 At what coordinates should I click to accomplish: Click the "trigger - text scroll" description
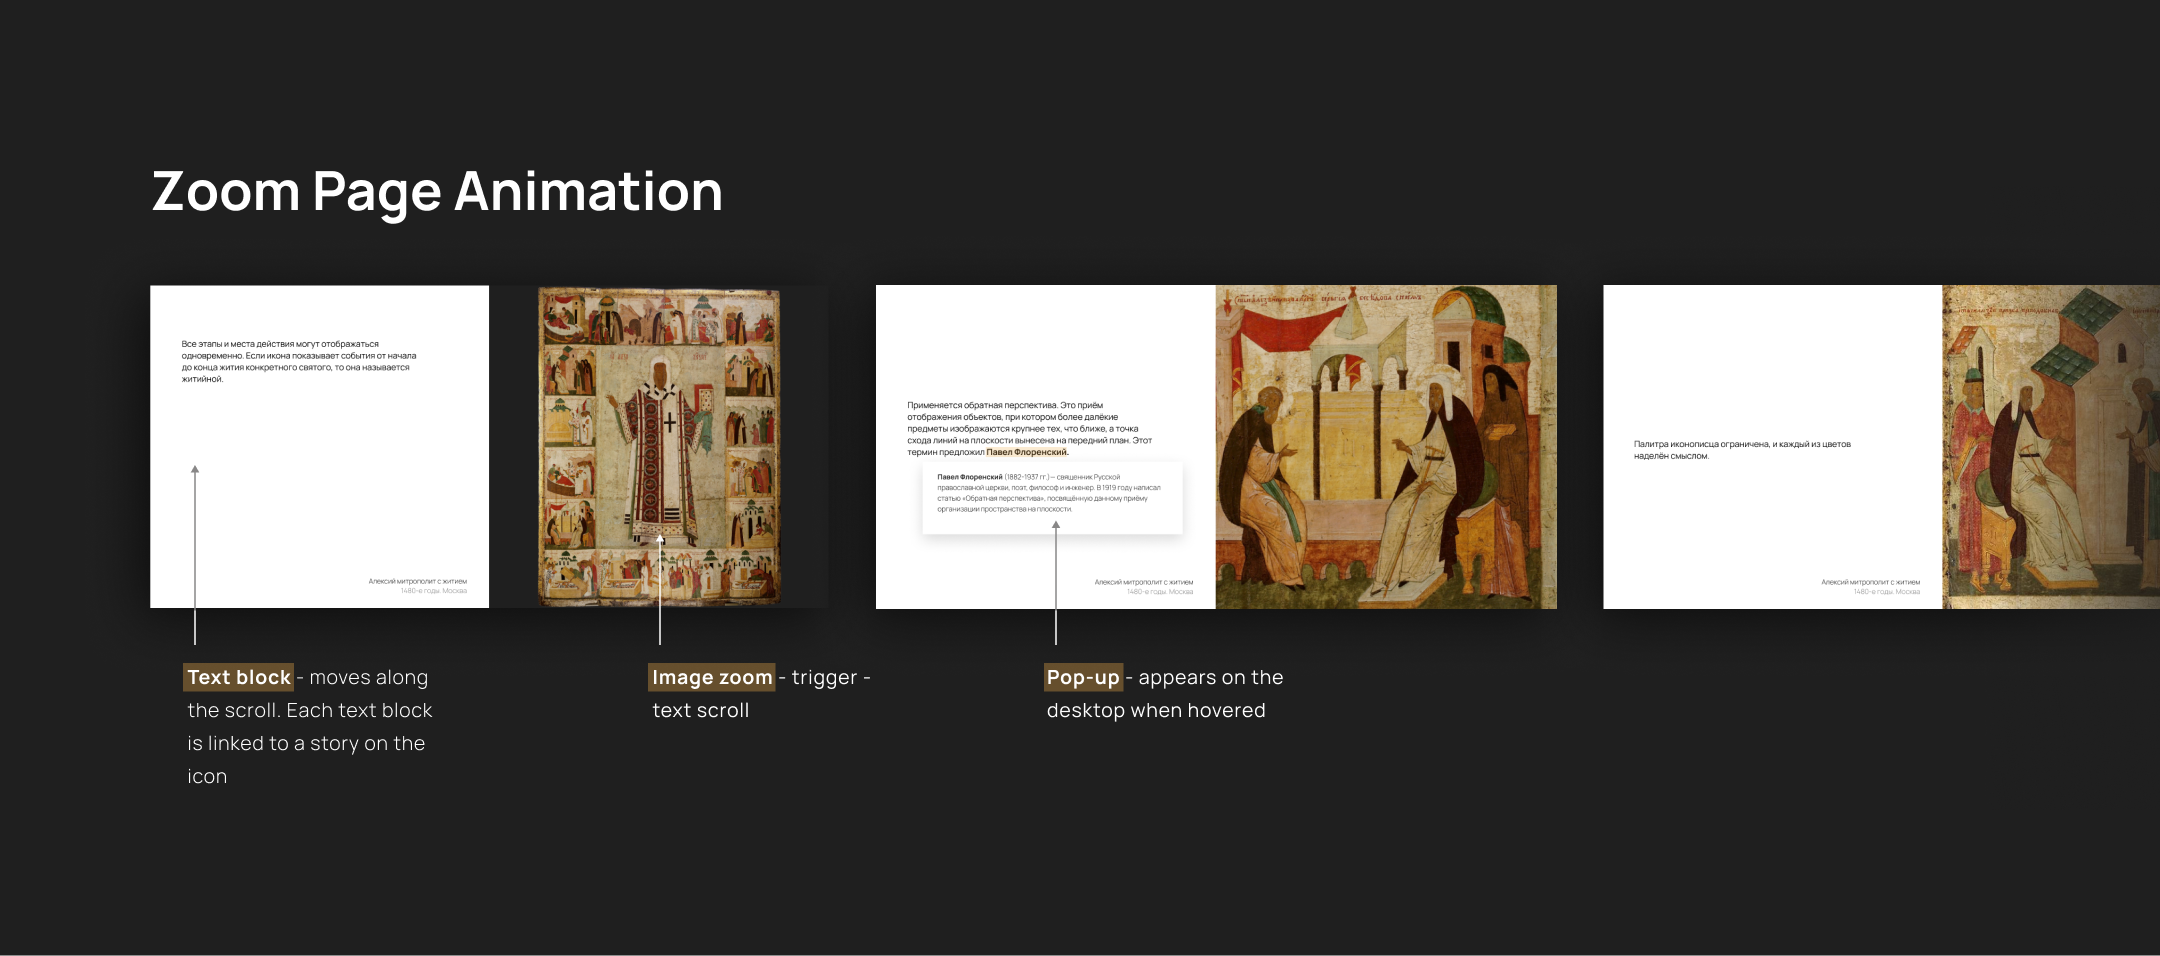(760, 694)
